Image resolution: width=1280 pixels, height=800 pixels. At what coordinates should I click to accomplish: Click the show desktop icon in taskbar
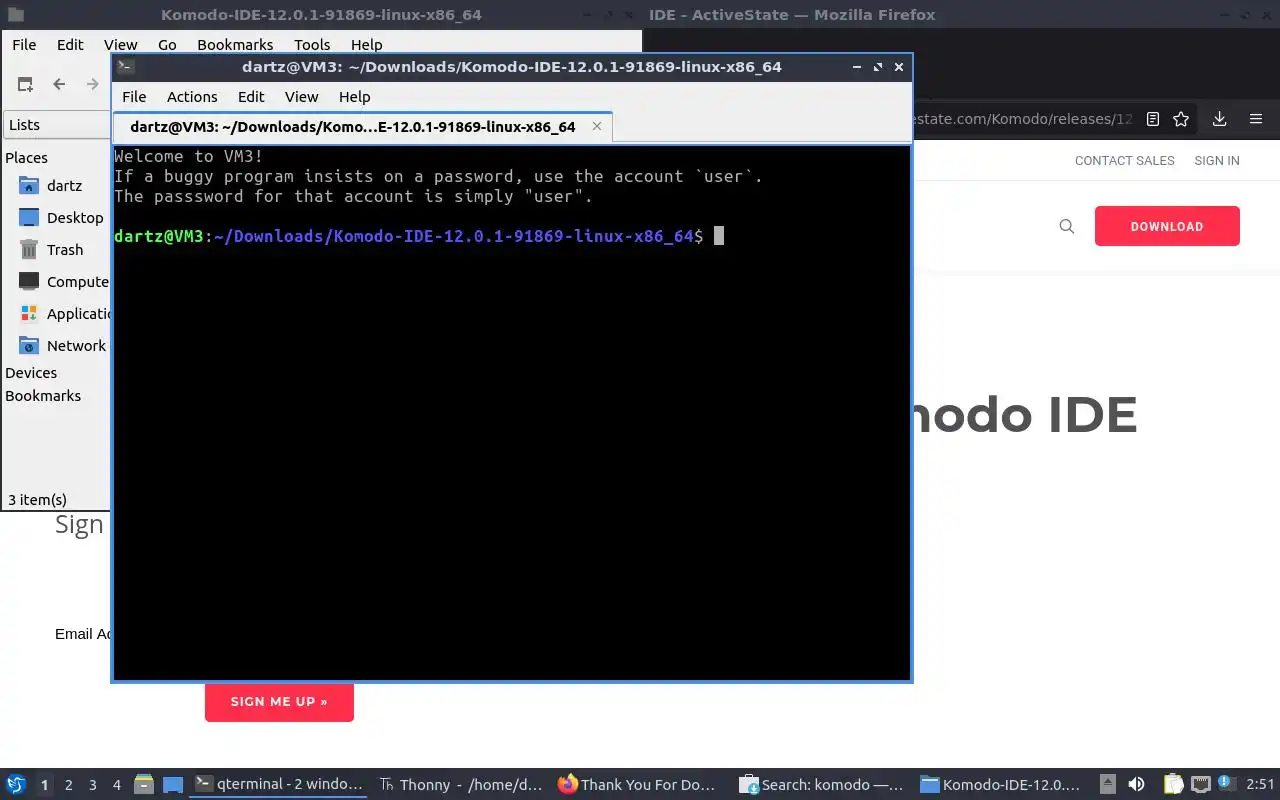(173, 785)
